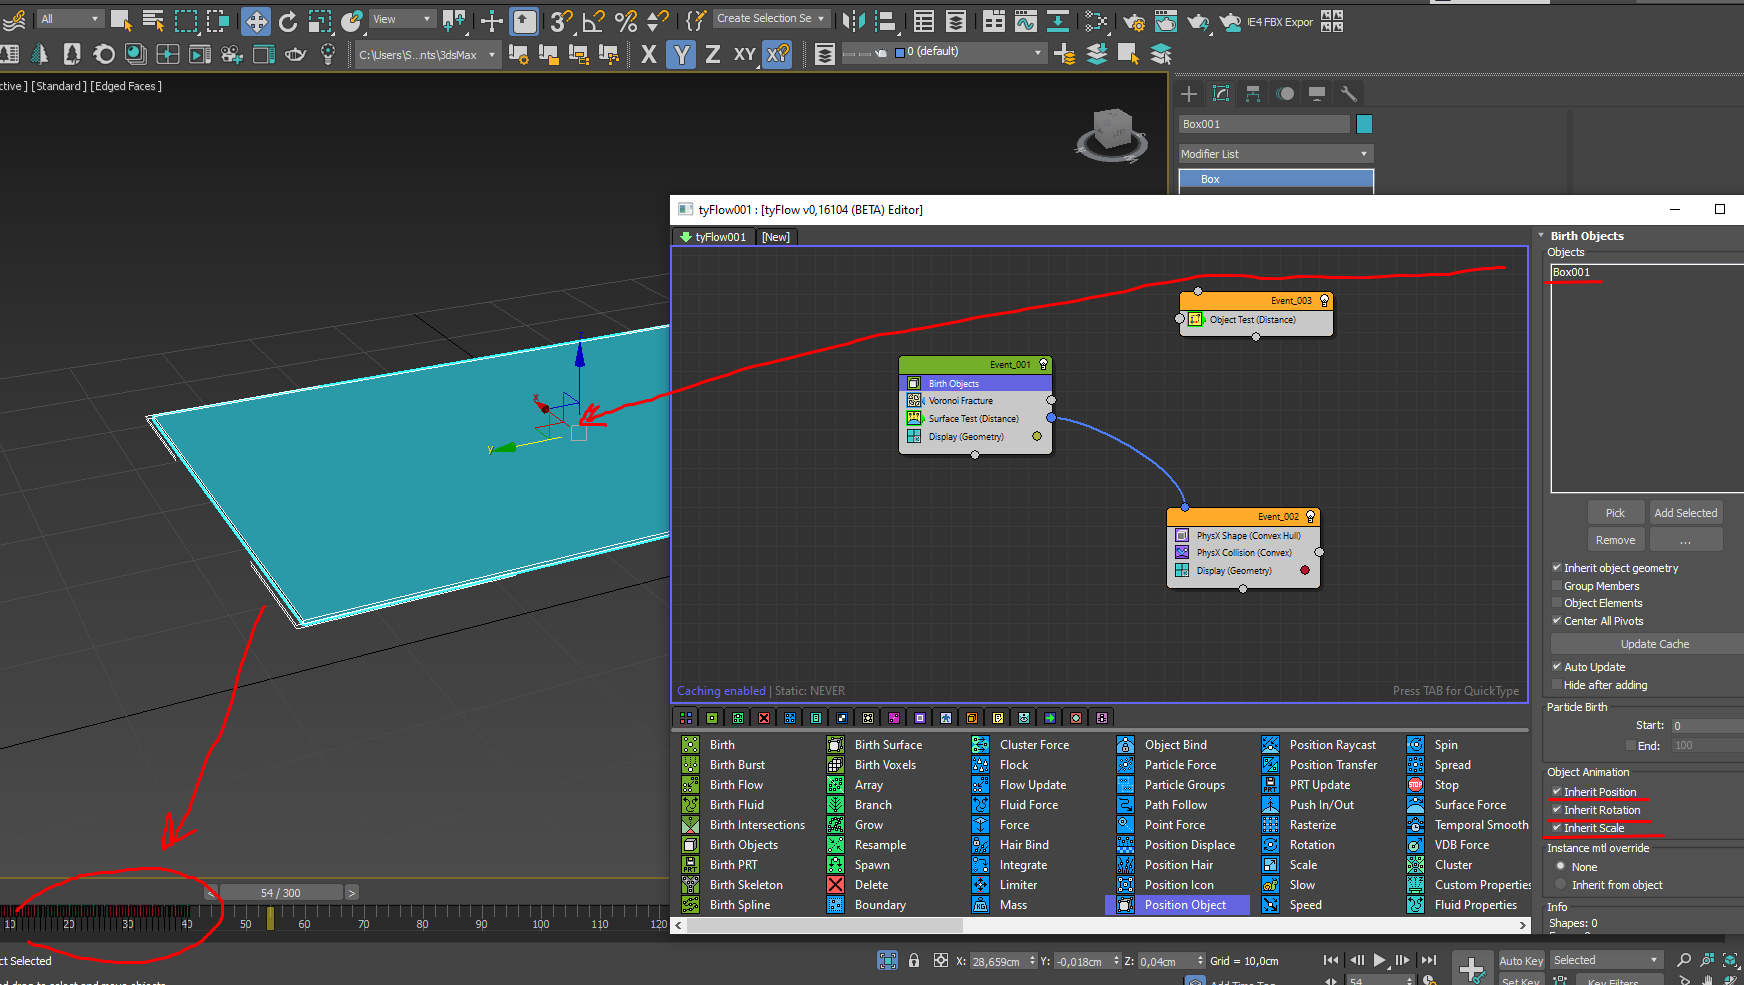
Task: Click the Selection Lock padlock icon
Action: pyautogui.click(x=914, y=960)
